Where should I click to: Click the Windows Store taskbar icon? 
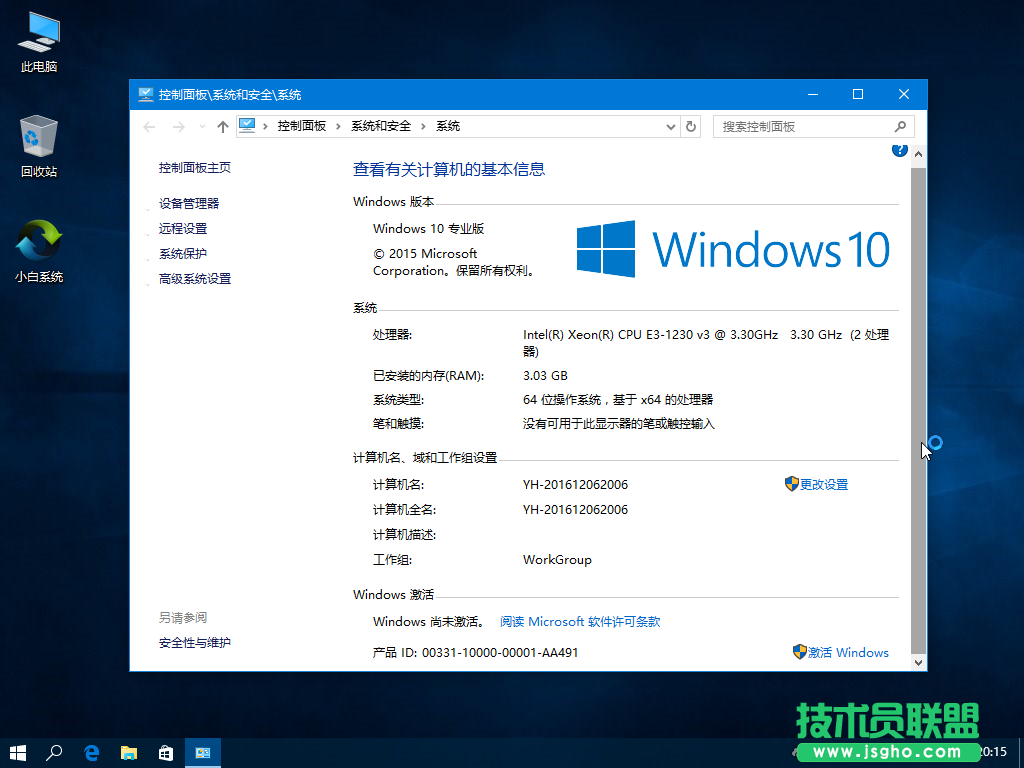(165, 752)
